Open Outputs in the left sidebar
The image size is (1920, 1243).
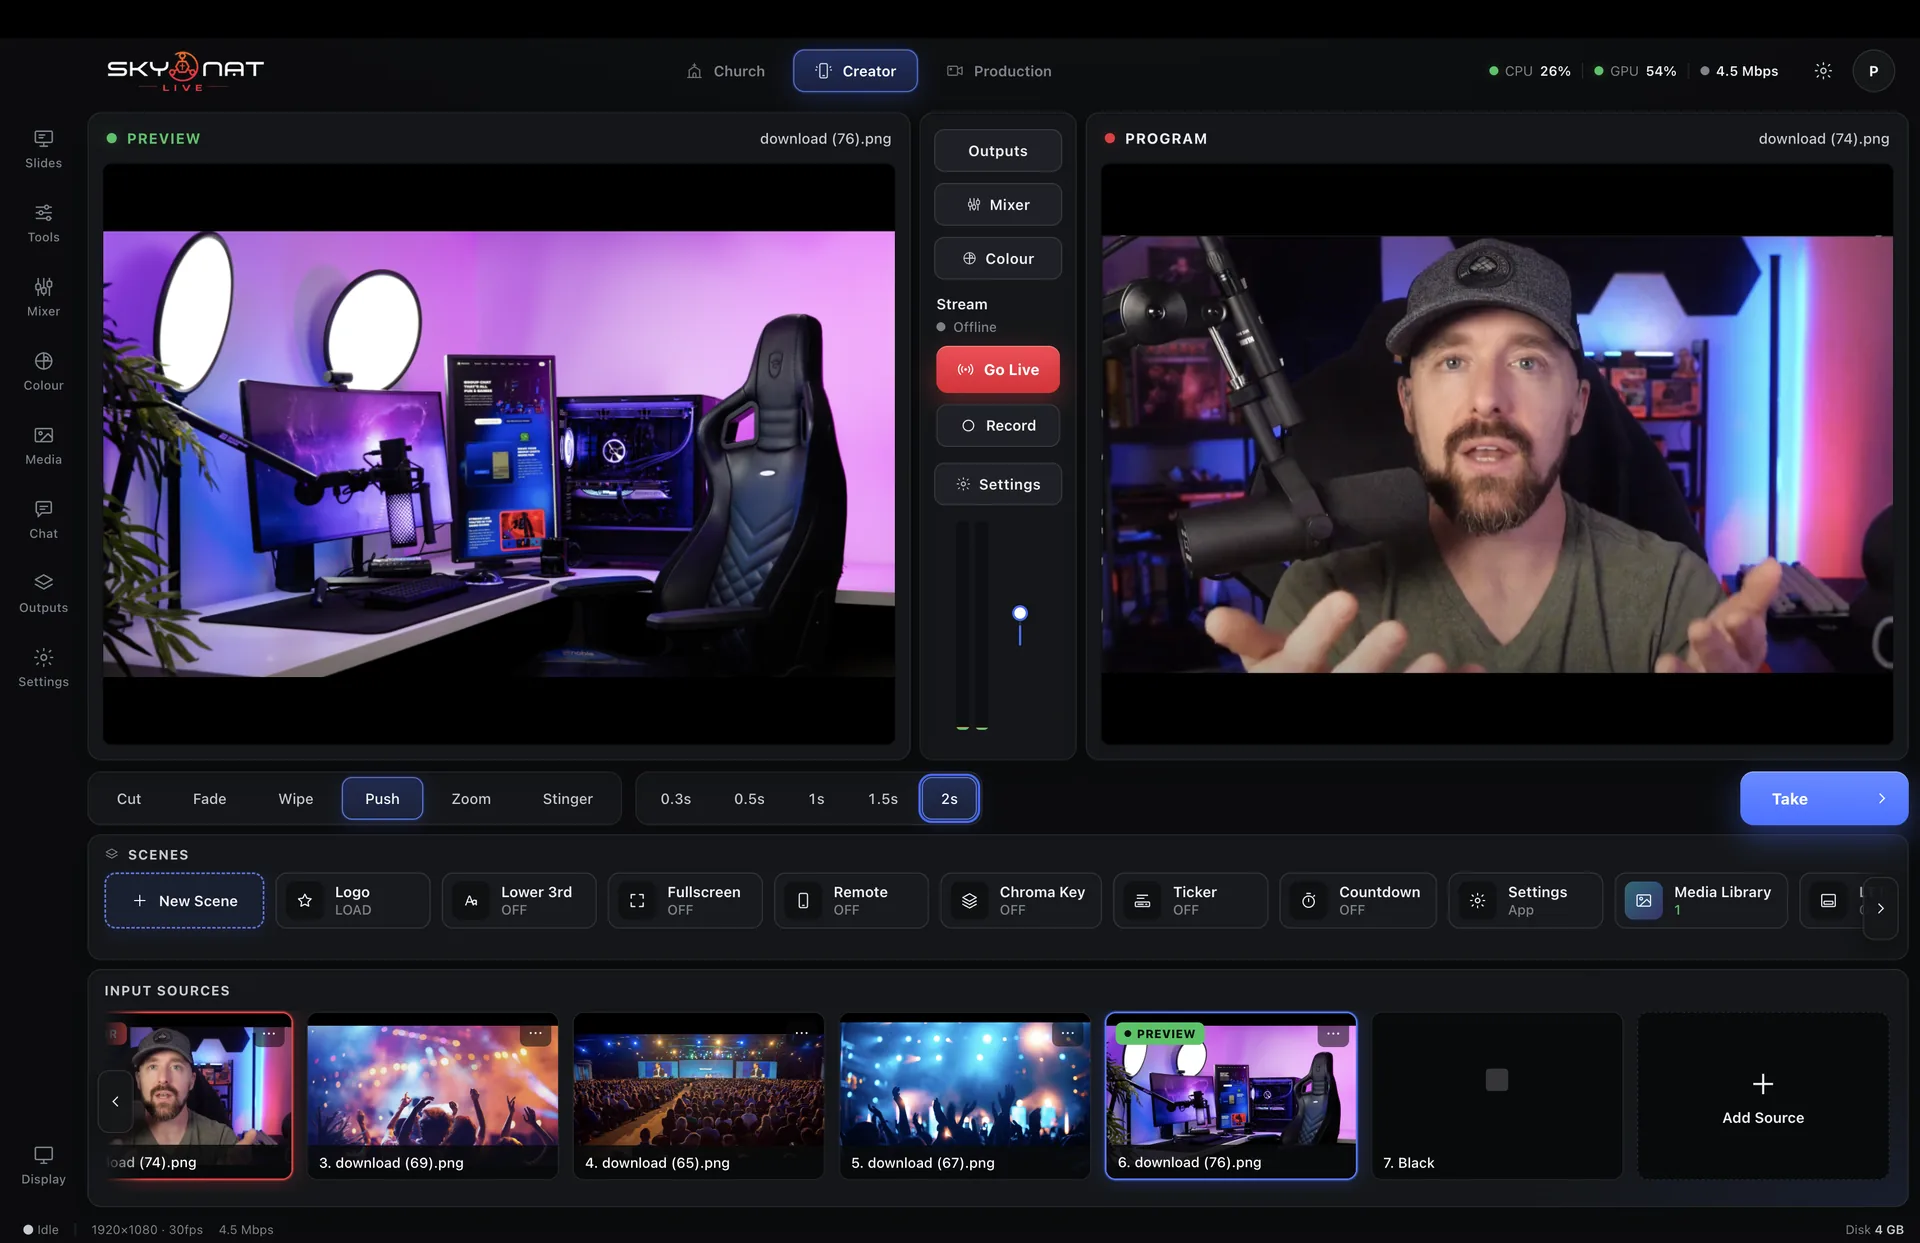43,593
